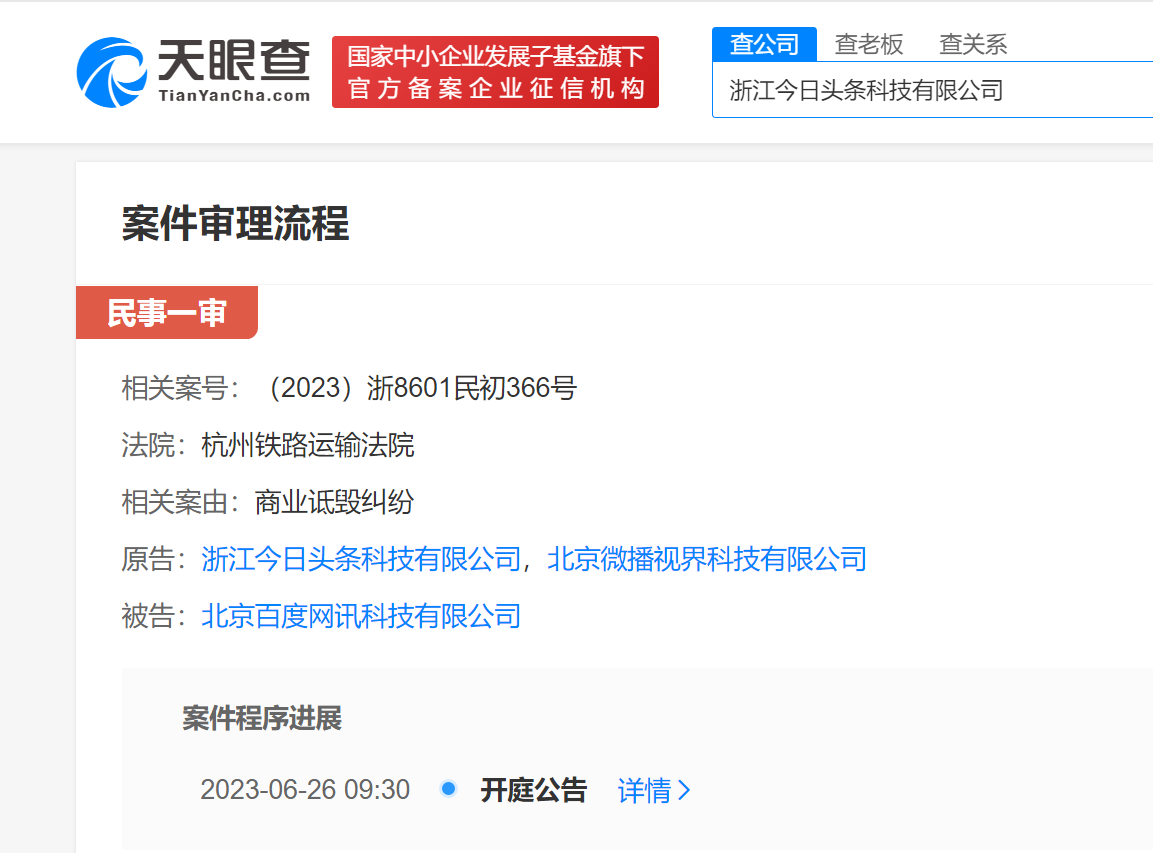
Task: Click the 详情 link for 开庭公告
Action: click(644, 791)
